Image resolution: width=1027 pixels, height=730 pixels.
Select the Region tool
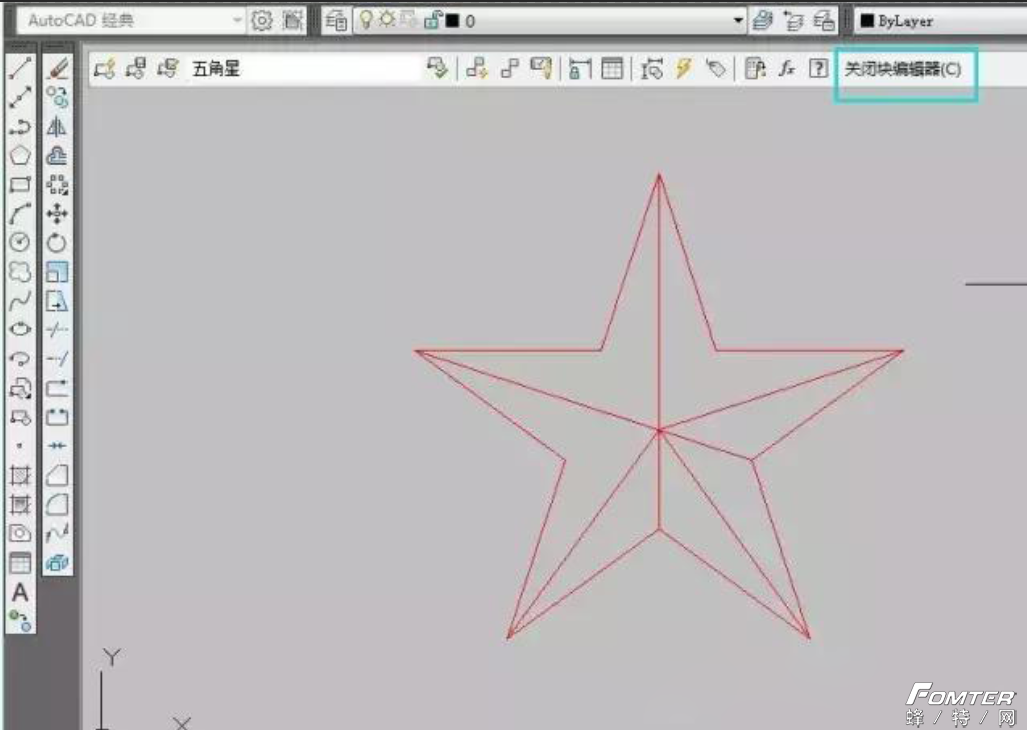pos(20,533)
